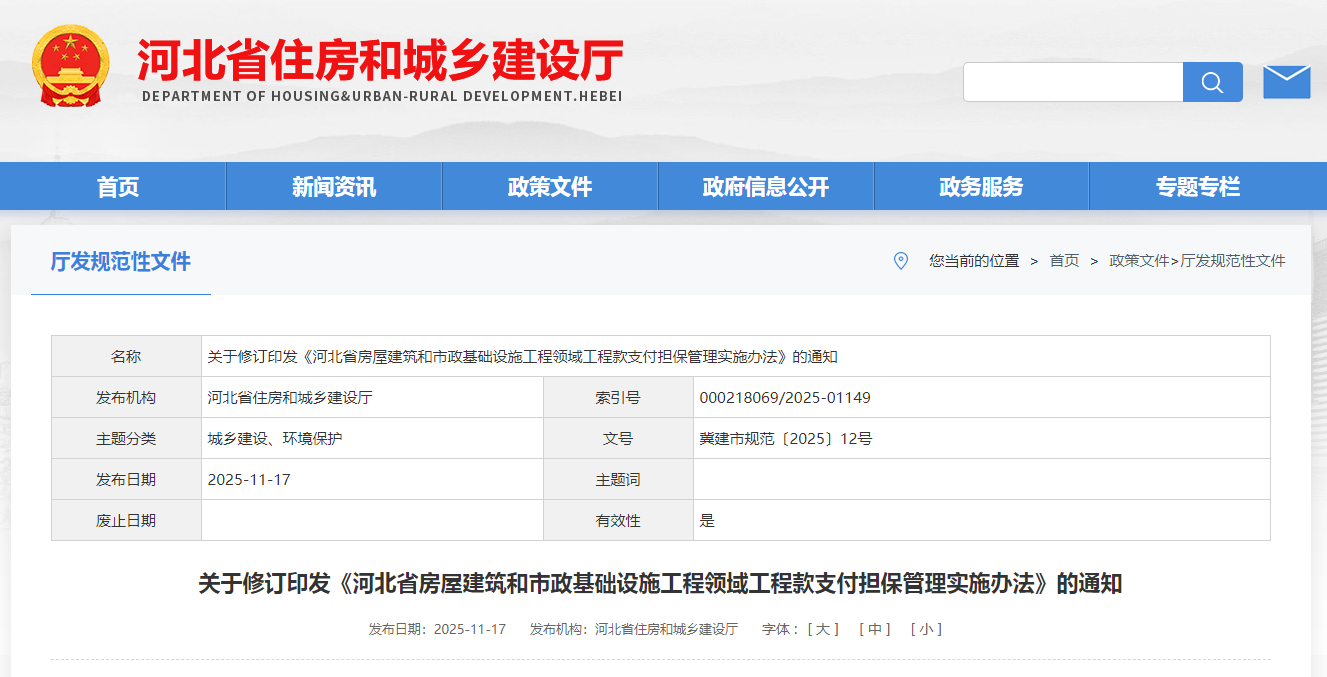Navigate to 政务服务 menu
The width and height of the screenshot is (1327, 677).
tap(981, 187)
